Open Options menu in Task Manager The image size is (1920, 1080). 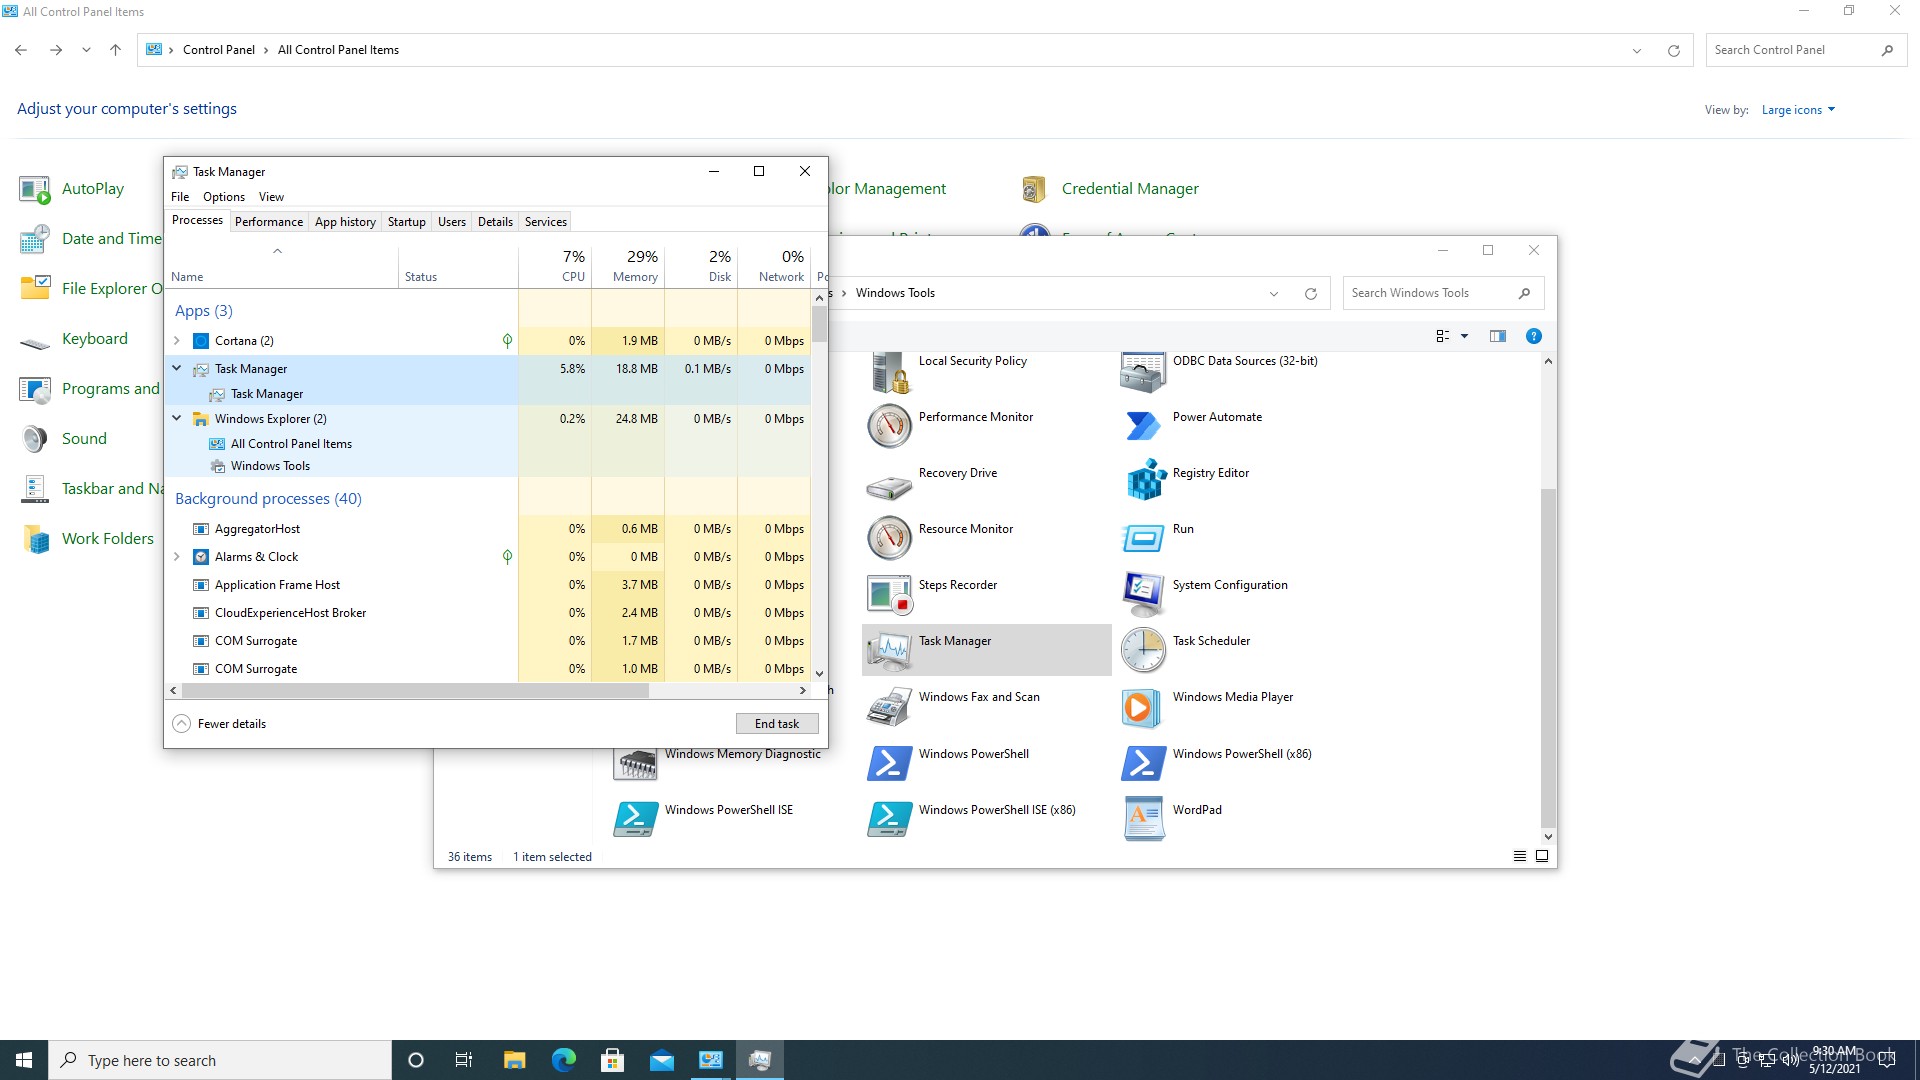(x=224, y=197)
